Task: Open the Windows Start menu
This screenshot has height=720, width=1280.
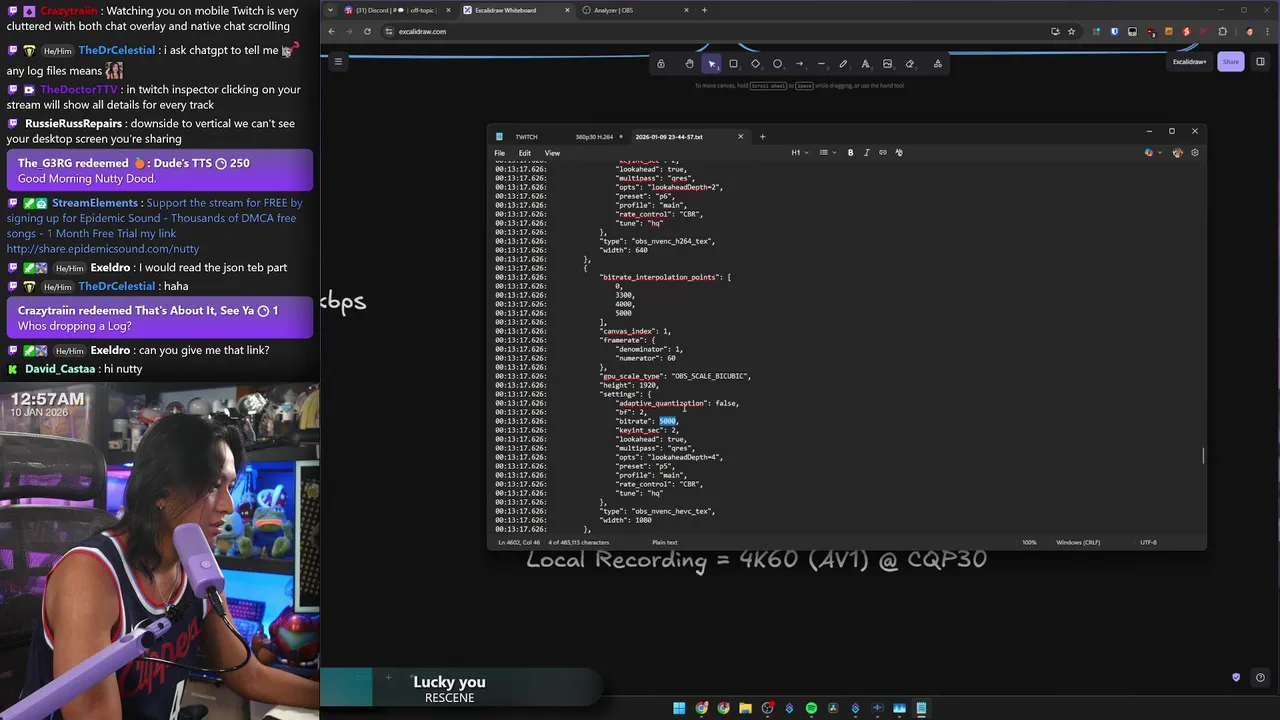Action: click(x=679, y=708)
